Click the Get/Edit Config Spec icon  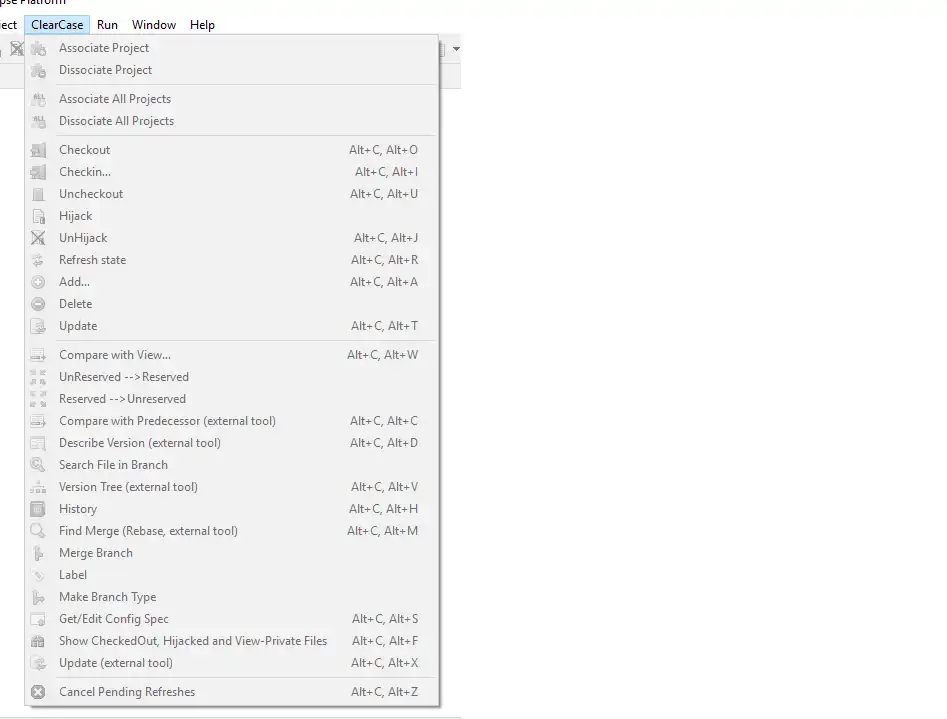coord(38,619)
